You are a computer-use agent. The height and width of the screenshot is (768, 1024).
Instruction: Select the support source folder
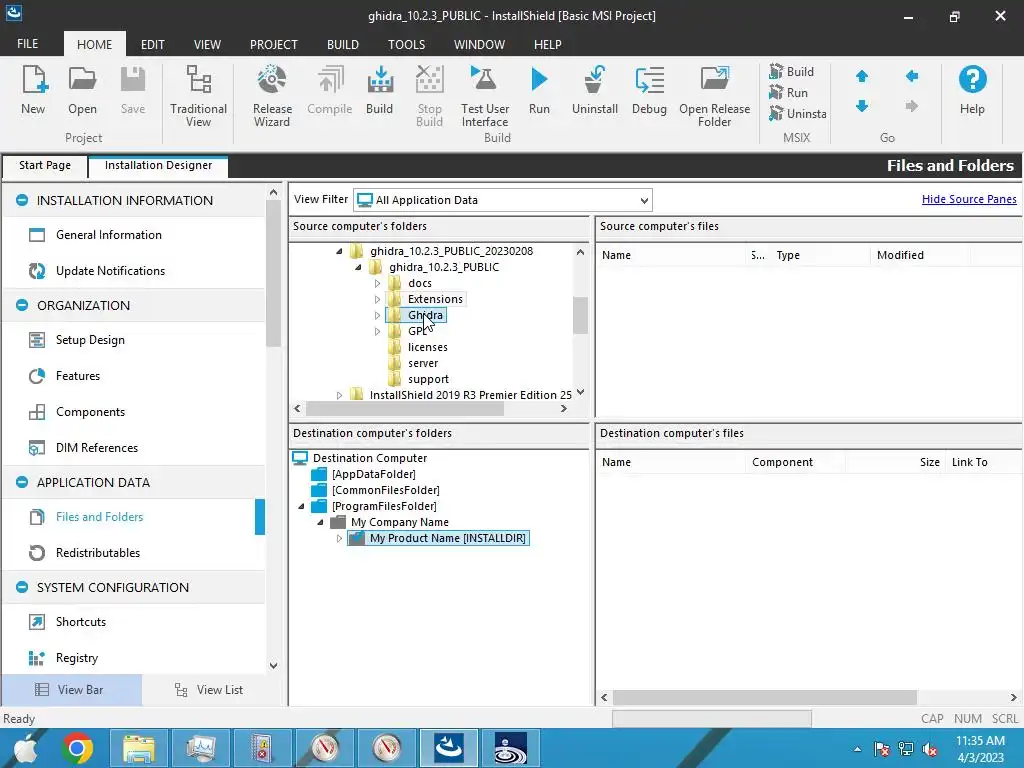pos(428,379)
